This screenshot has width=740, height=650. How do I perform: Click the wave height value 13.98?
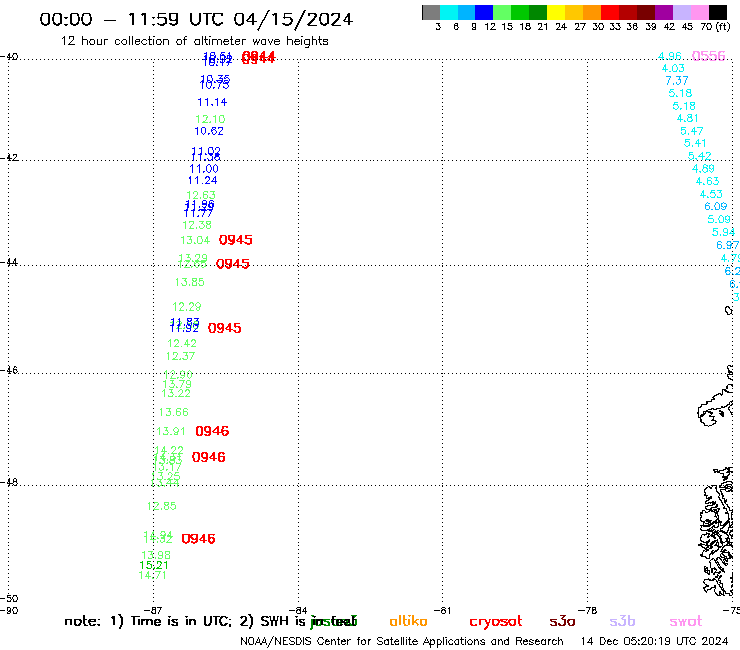(156, 555)
